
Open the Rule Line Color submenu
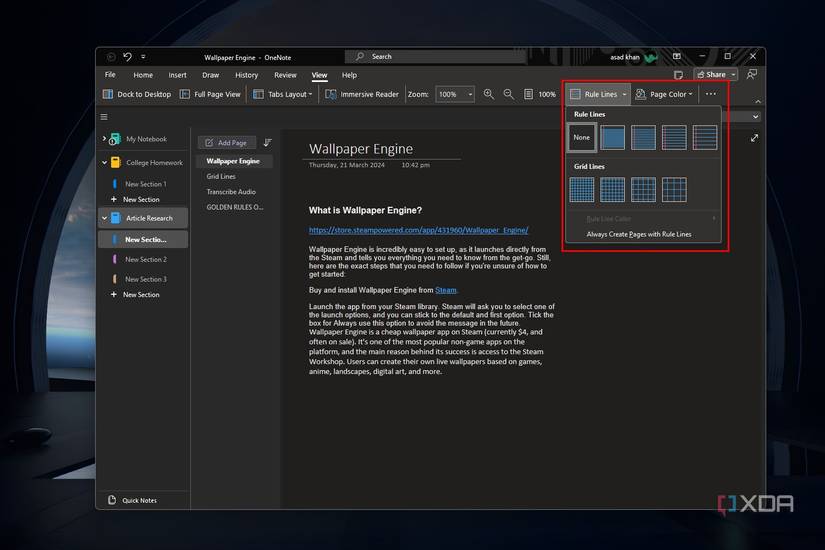point(643,218)
